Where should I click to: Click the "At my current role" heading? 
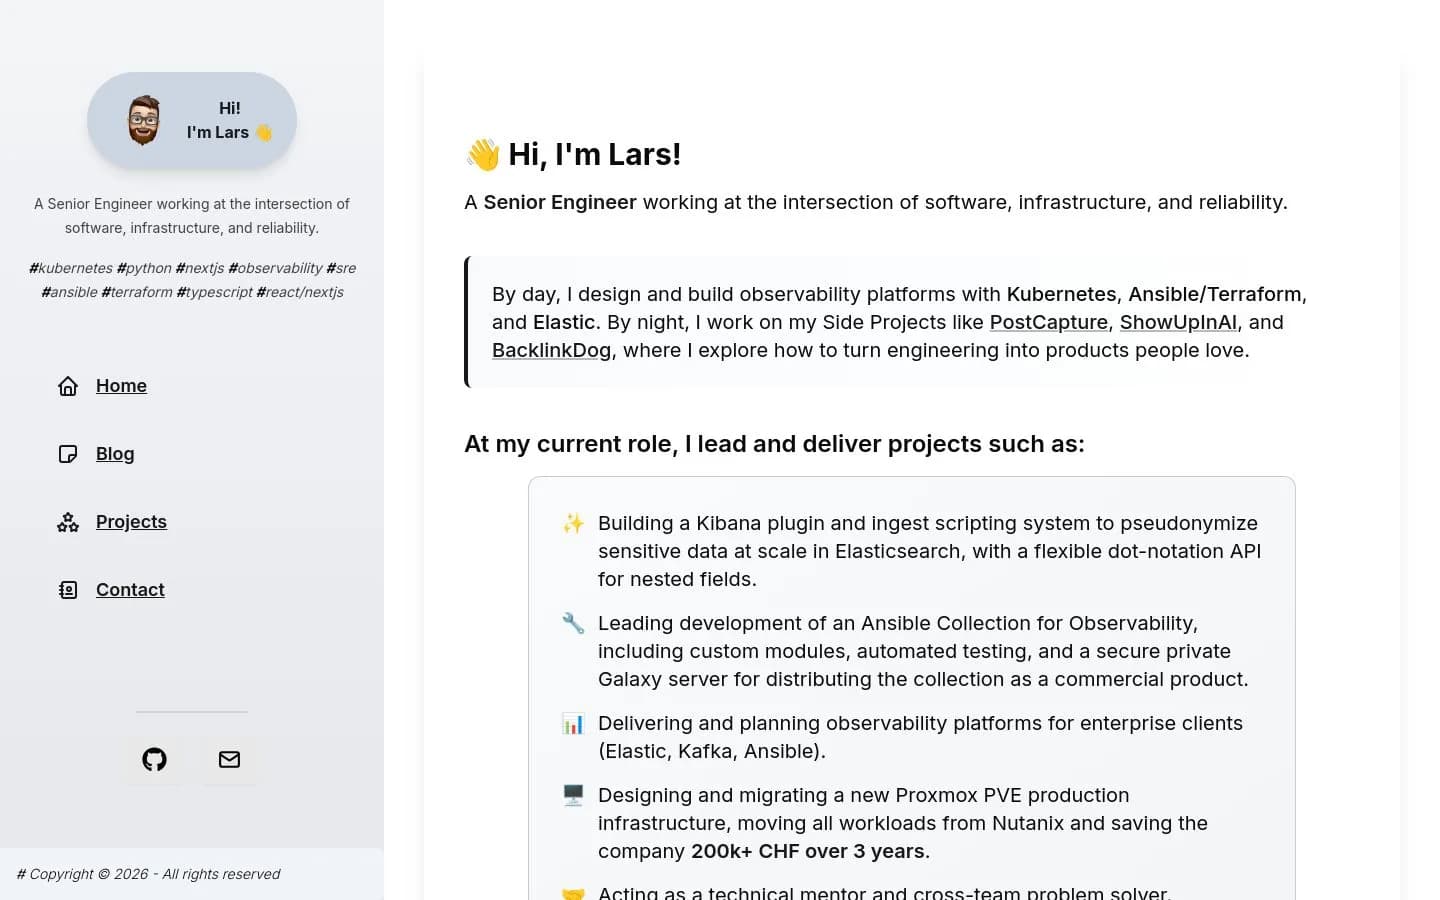[774, 444]
